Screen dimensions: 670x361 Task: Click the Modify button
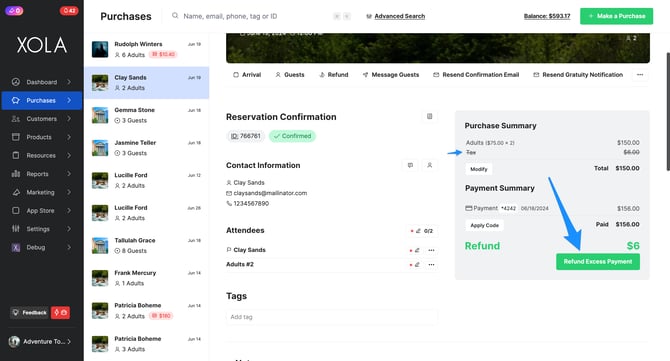pos(479,169)
